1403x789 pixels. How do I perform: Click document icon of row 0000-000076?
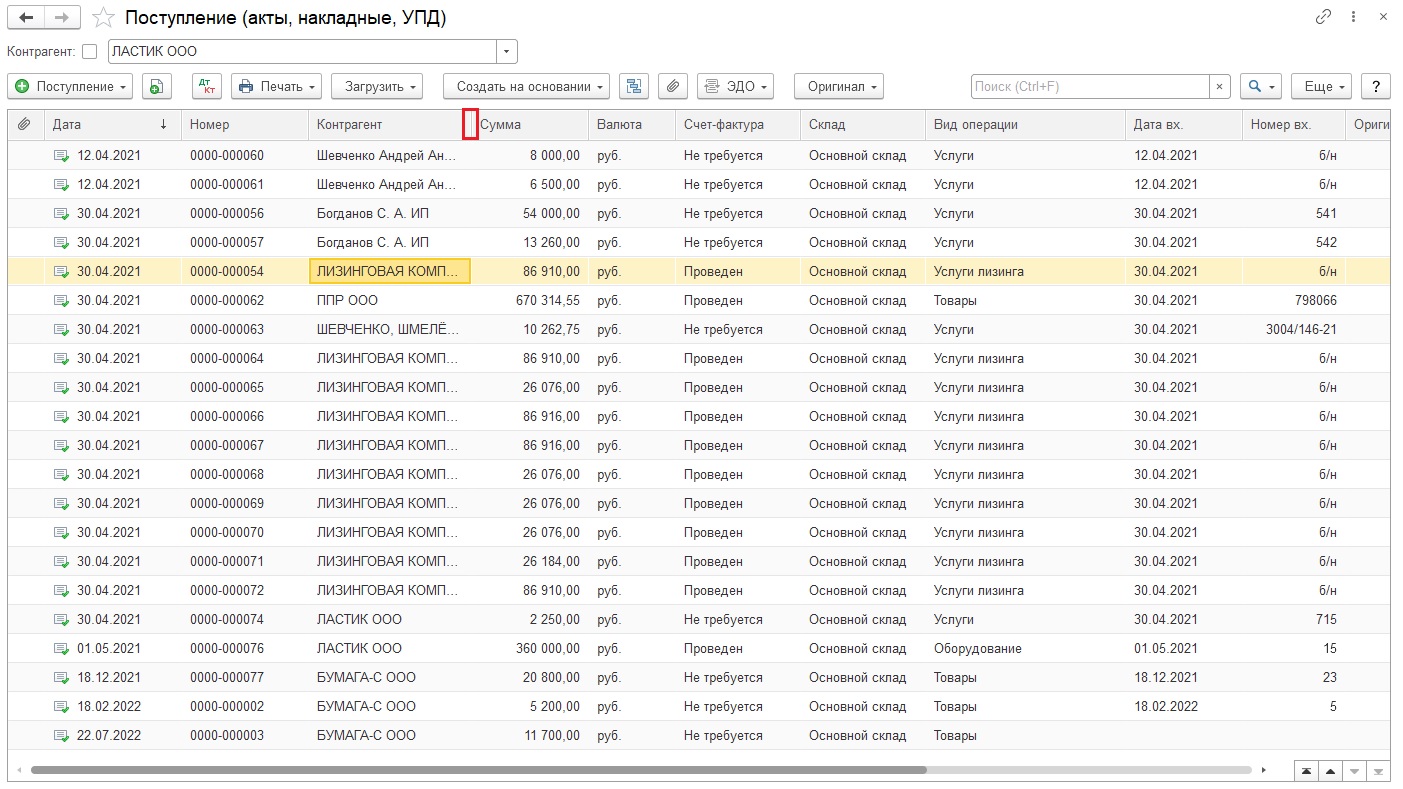(61, 649)
